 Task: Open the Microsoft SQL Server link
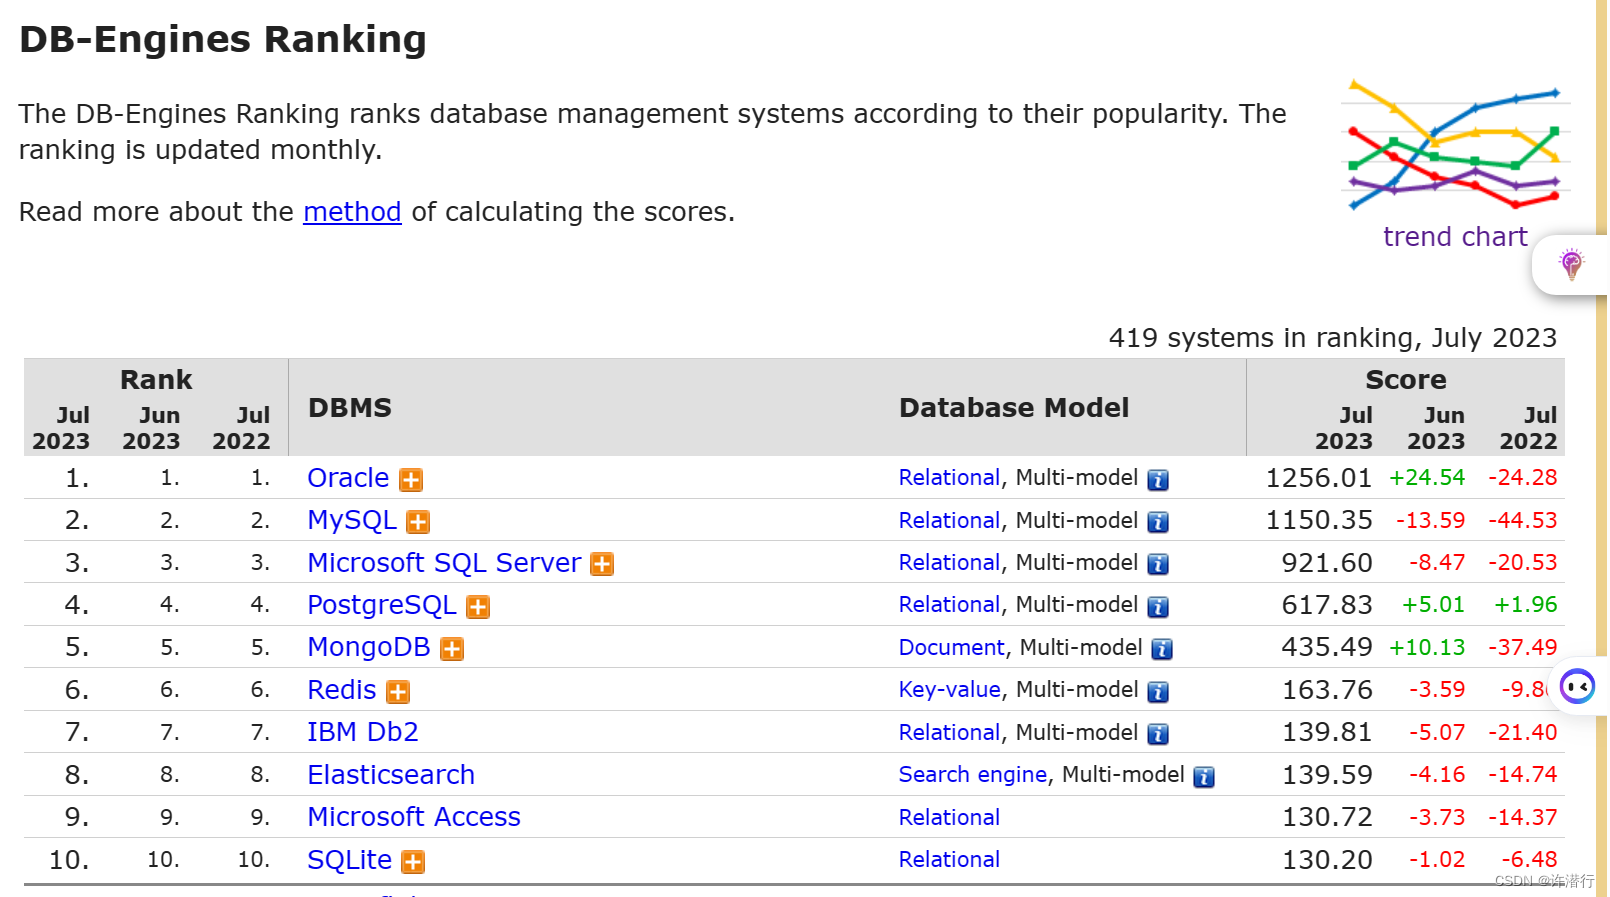coord(444,563)
